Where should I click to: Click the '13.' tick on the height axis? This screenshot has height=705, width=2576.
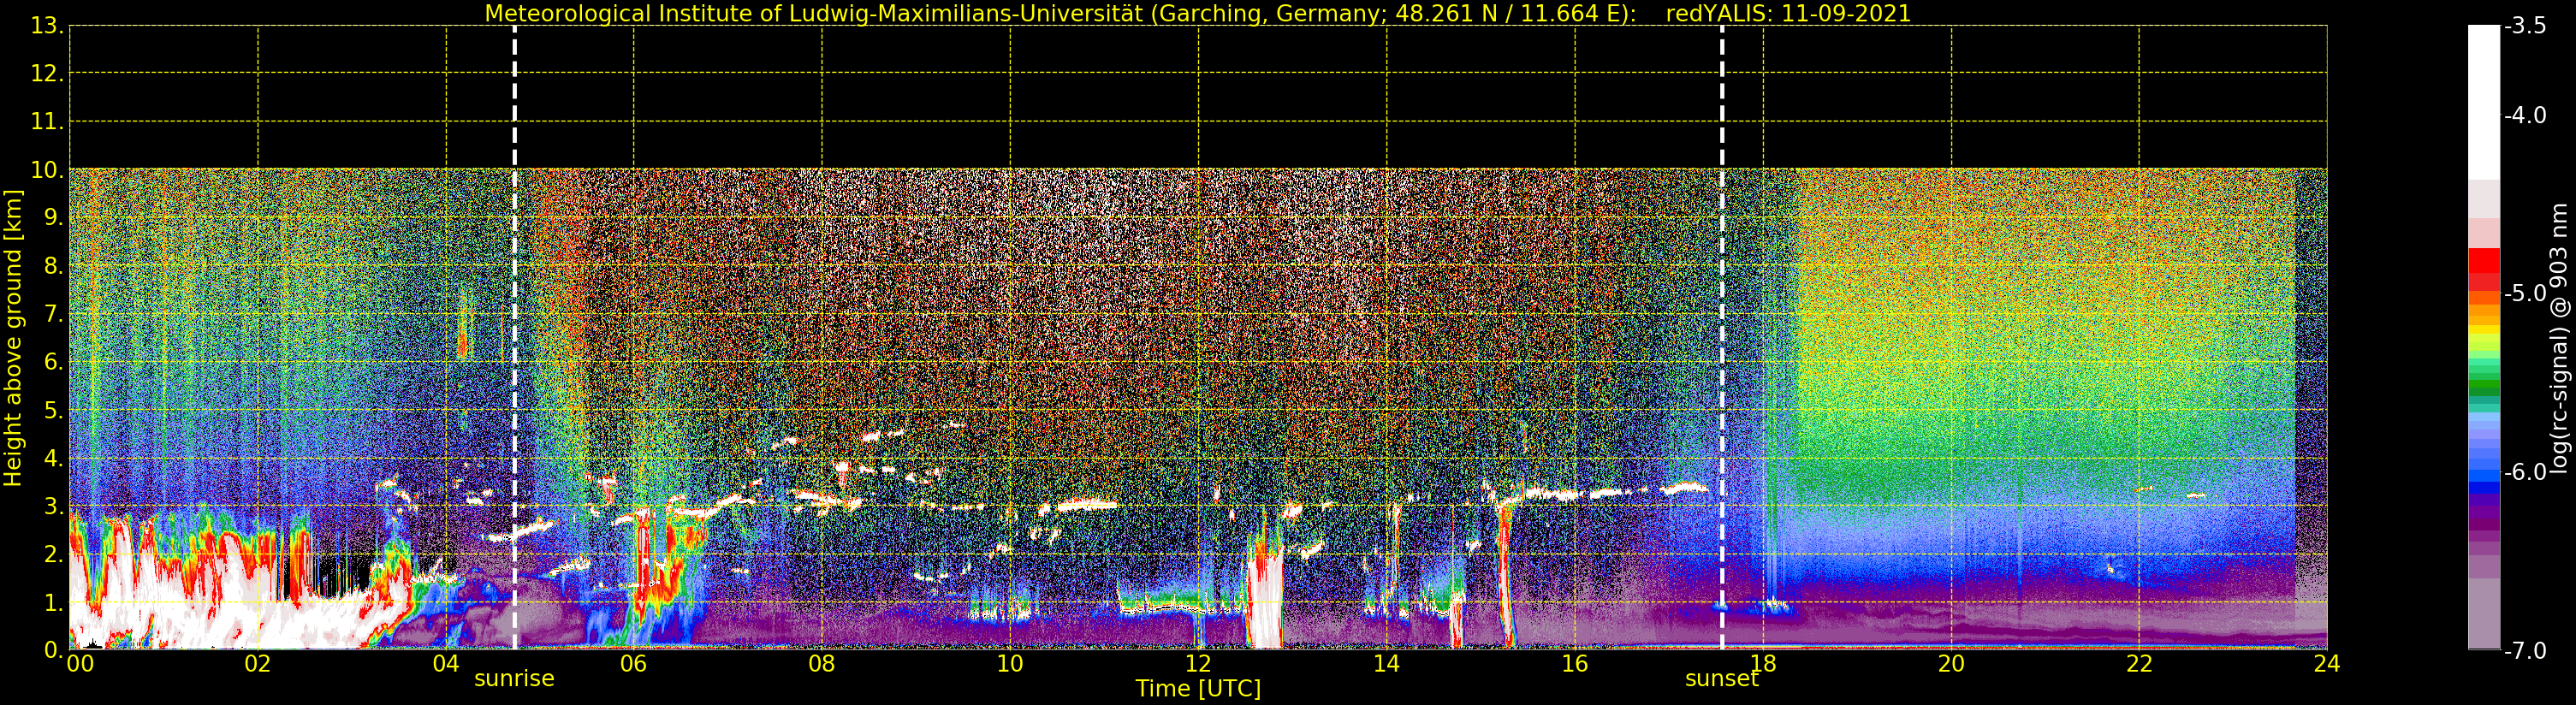tap(47, 26)
